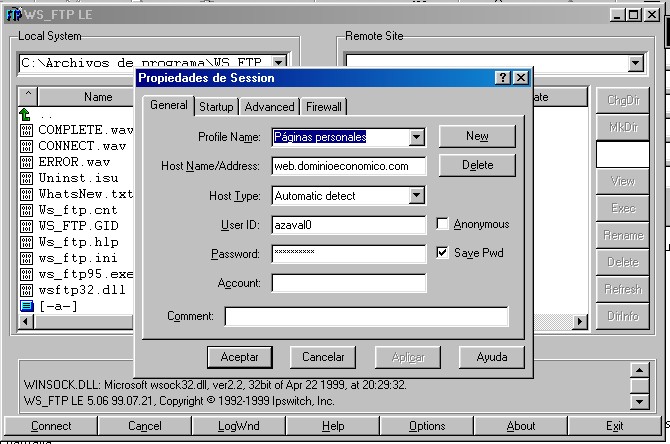Click the Name column header
The image size is (670, 444).
[98, 97]
